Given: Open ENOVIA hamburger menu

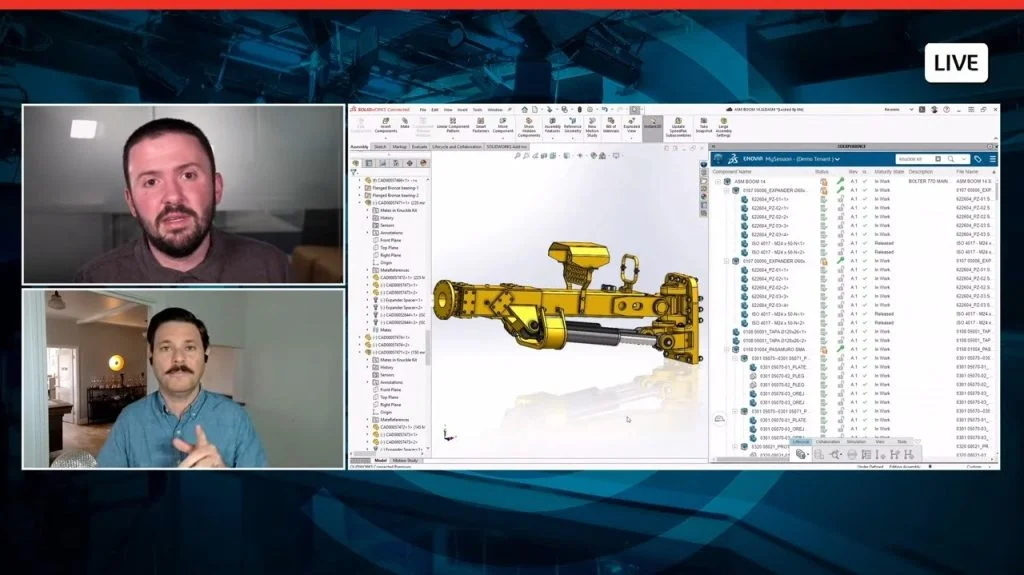Looking at the screenshot, I should coord(993,159).
